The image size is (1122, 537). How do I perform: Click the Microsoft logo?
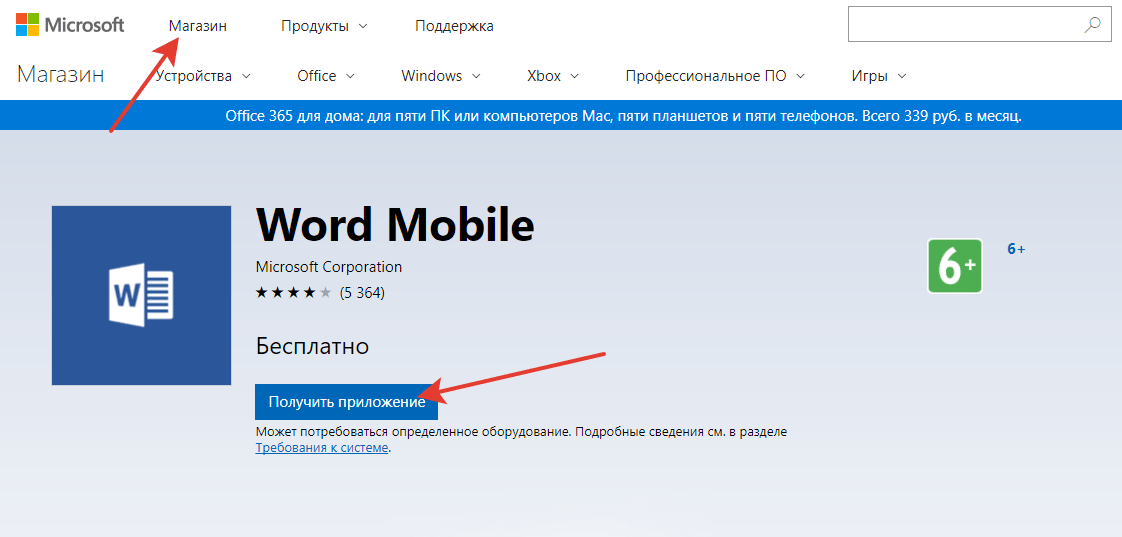pyautogui.click(x=70, y=25)
